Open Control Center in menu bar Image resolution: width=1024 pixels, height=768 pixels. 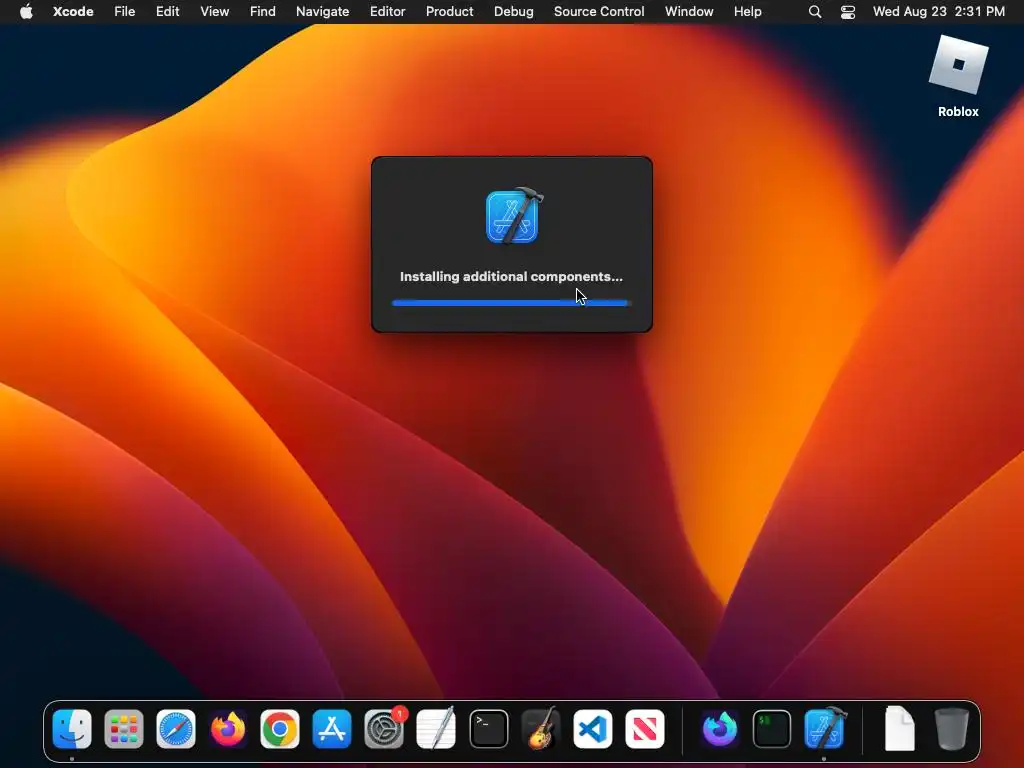point(848,11)
